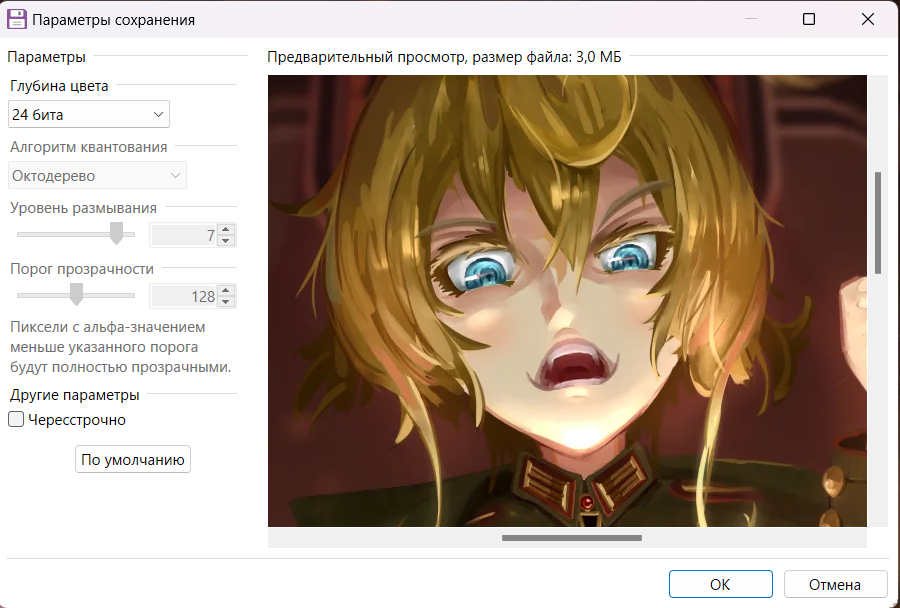Open the Октодерево quantization algorithm dropdown
The width and height of the screenshot is (900, 608).
click(x=97, y=175)
